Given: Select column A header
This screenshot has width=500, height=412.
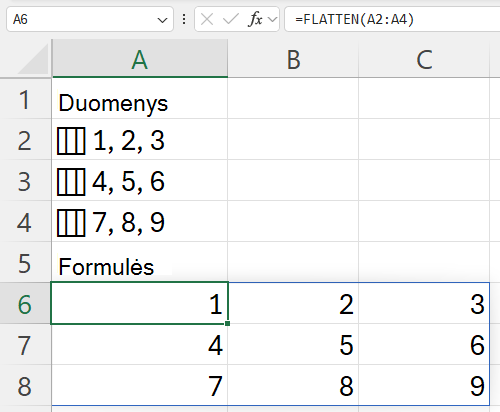Looking at the screenshot, I should [140, 59].
